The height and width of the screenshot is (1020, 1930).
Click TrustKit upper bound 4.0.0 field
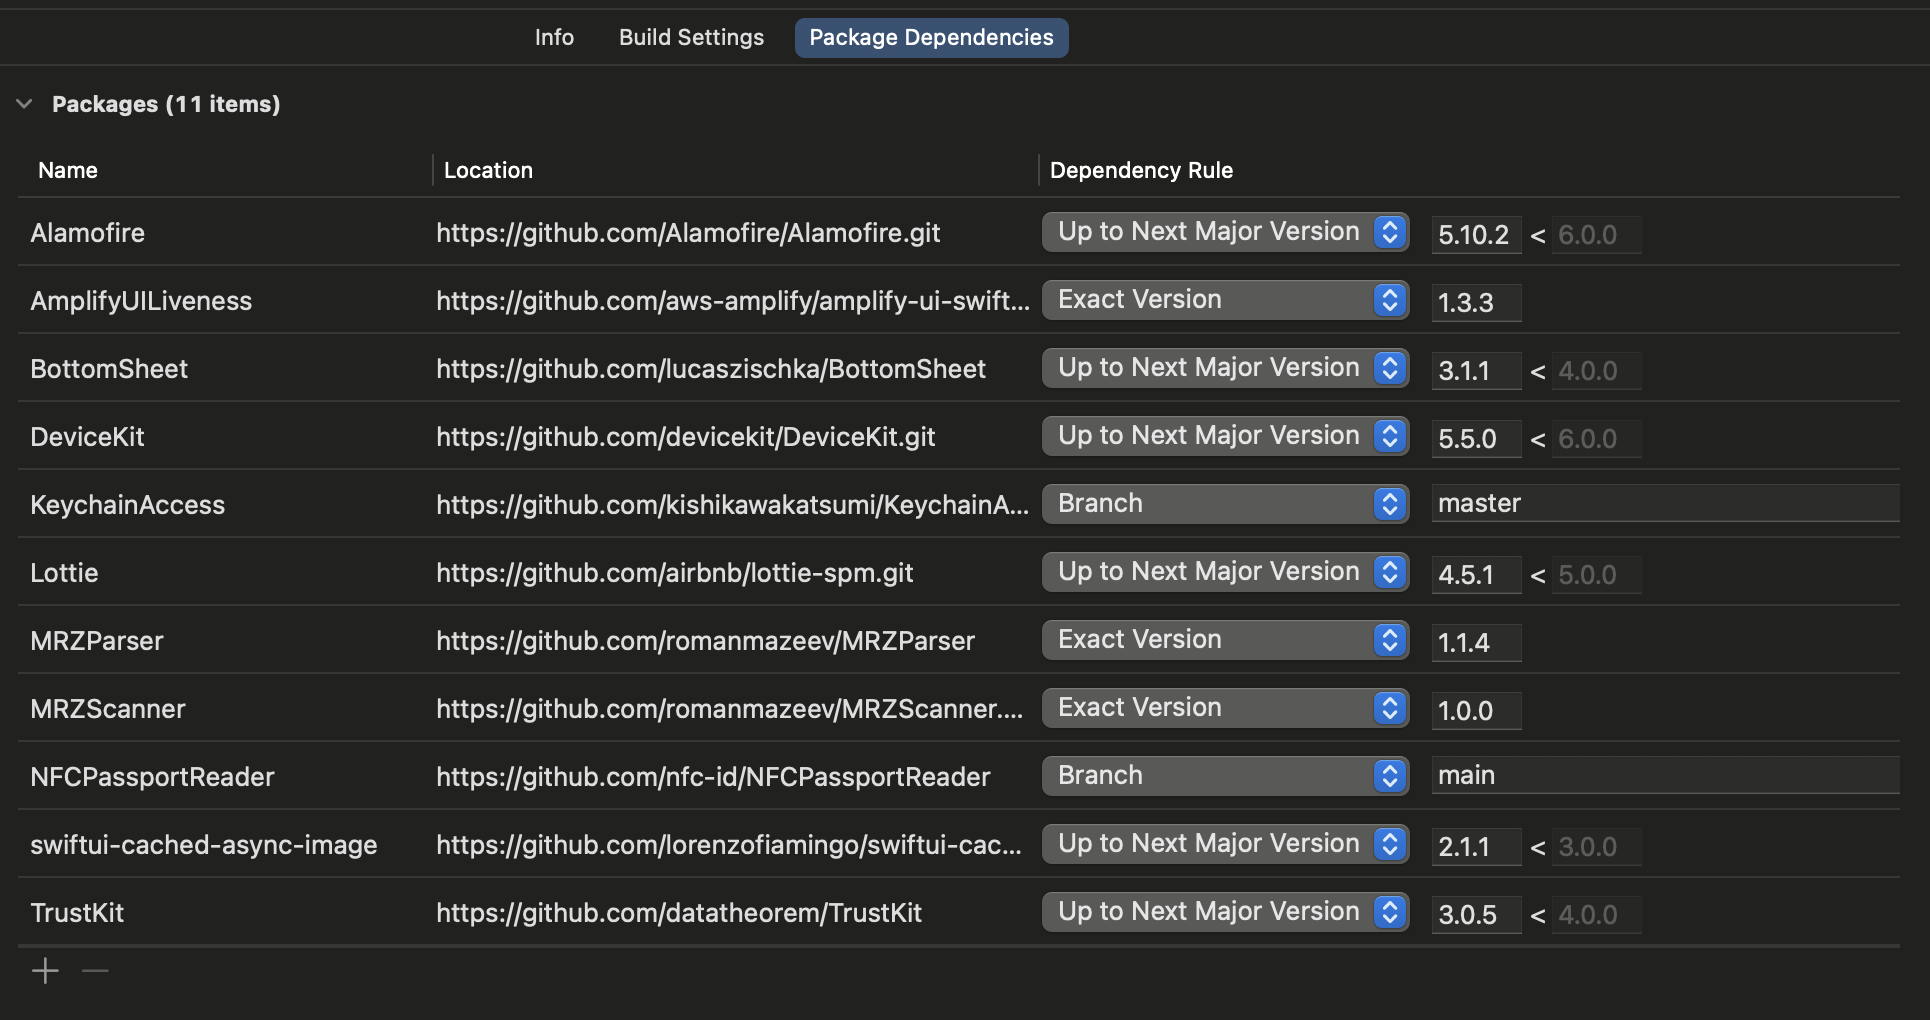click(x=1596, y=915)
